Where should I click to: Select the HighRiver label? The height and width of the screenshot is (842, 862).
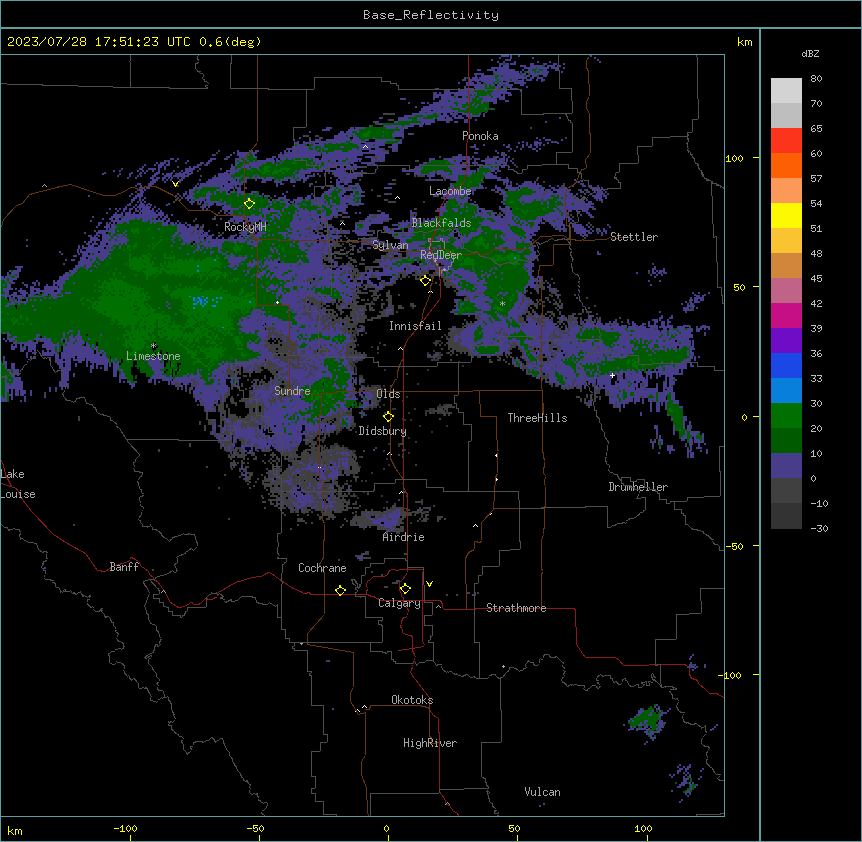point(430,743)
